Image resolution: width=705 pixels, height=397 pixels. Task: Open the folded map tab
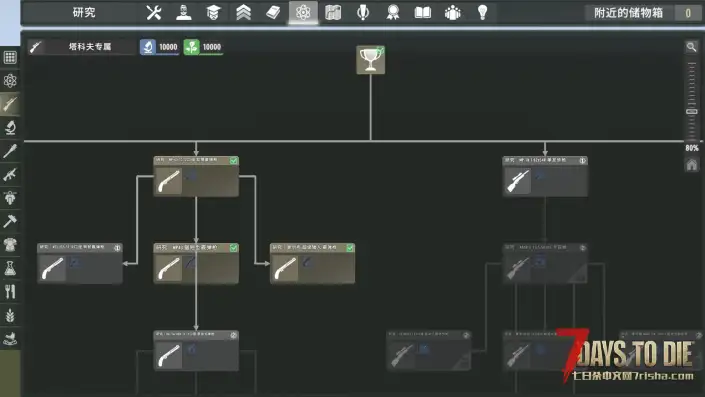click(x=333, y=13)
